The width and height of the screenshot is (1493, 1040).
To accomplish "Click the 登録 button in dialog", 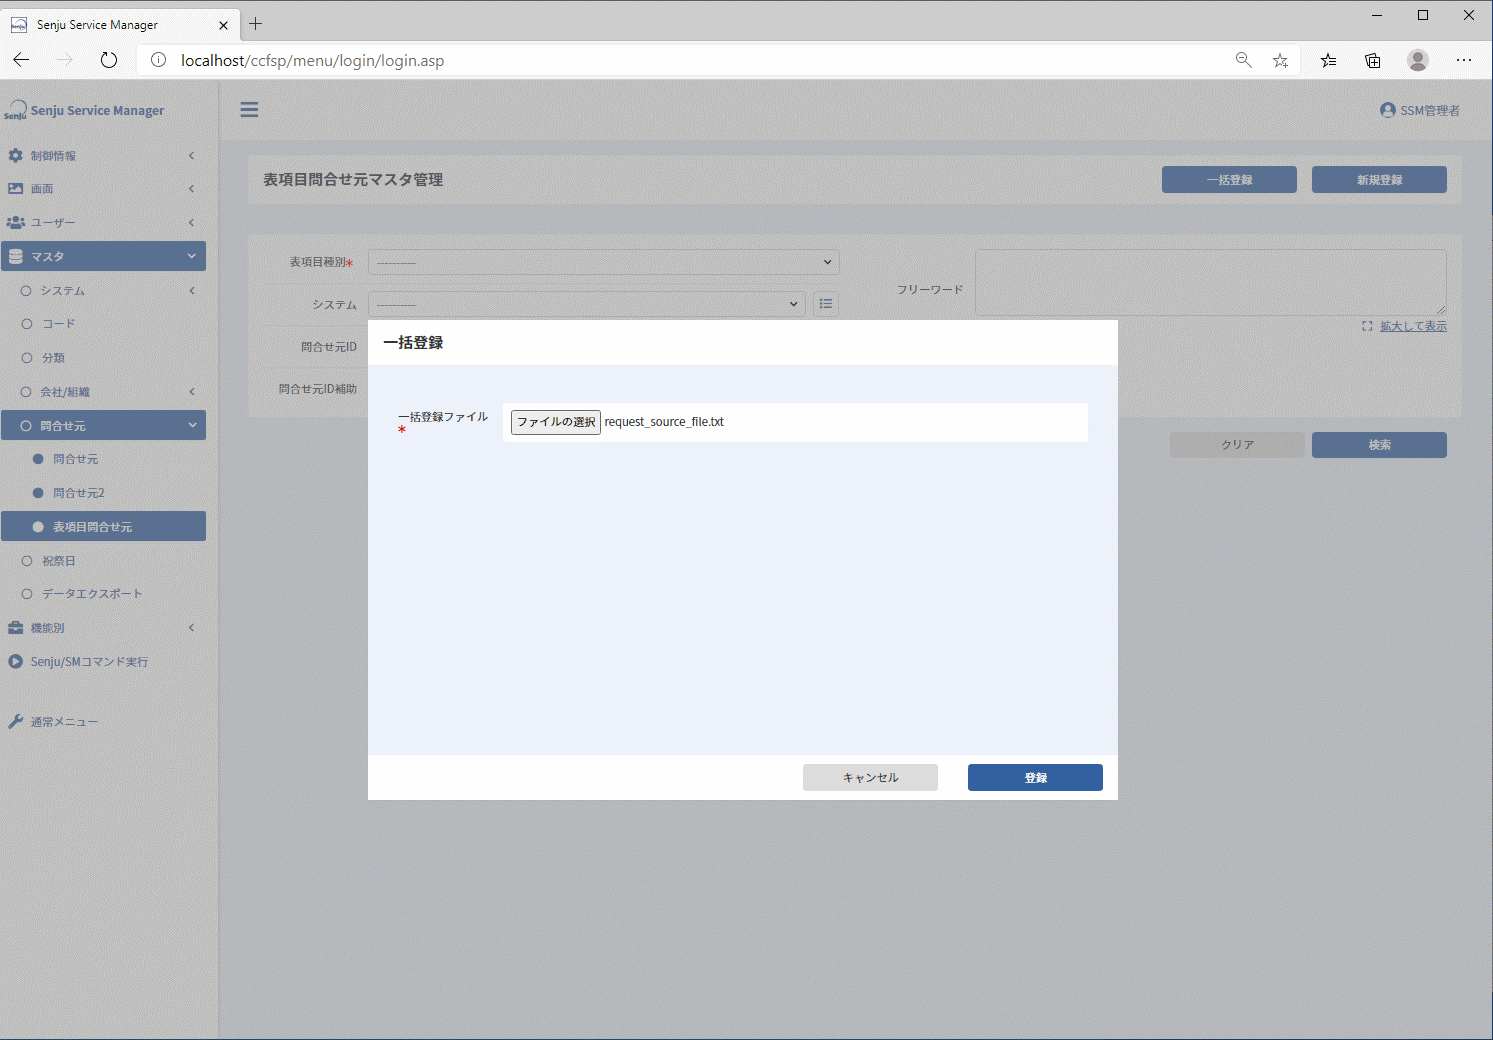I will pos(1035,778).
